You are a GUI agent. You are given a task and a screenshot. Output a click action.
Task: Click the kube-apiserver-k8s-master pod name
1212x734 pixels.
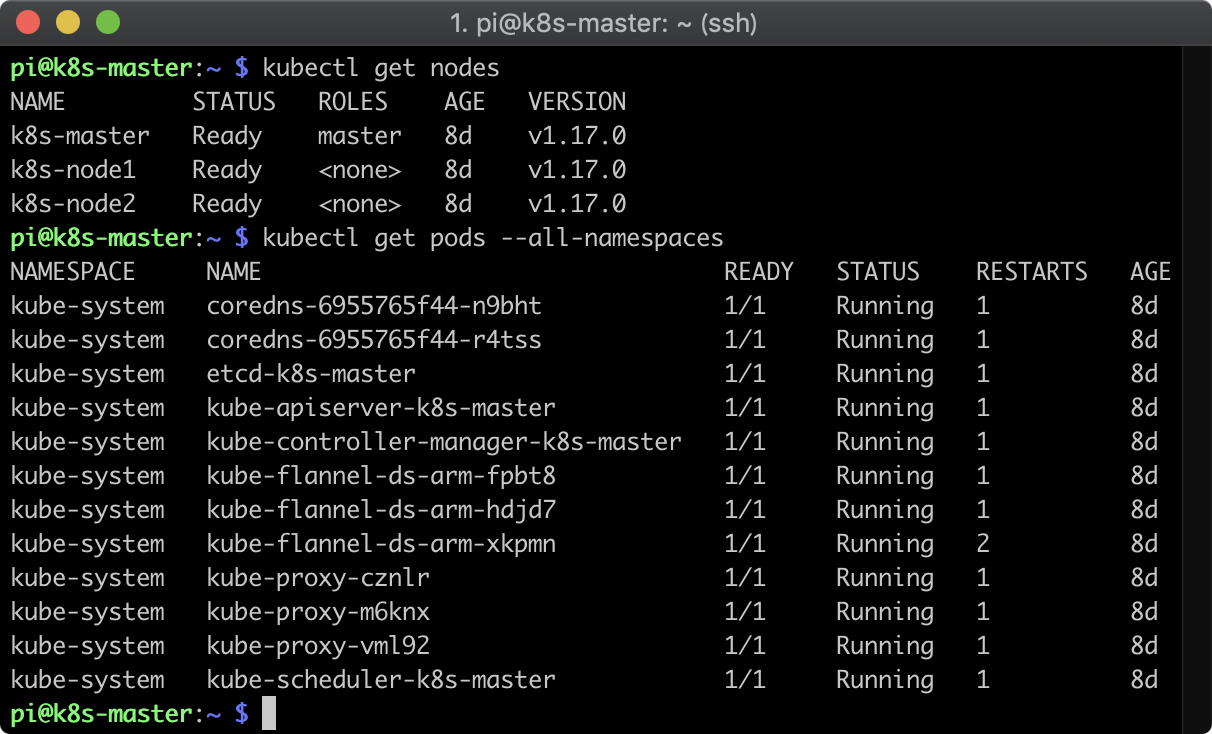point(380,408)
